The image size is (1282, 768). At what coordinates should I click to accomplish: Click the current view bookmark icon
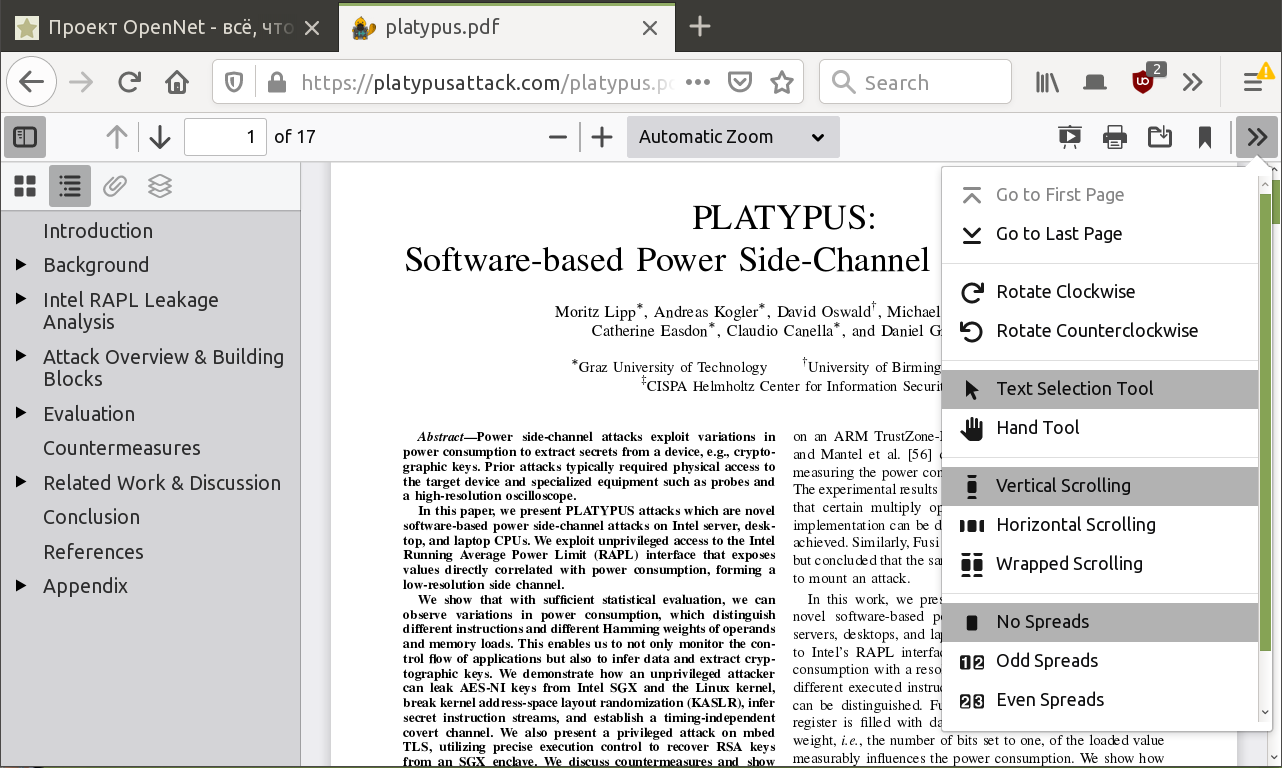tap(1205, 137)
